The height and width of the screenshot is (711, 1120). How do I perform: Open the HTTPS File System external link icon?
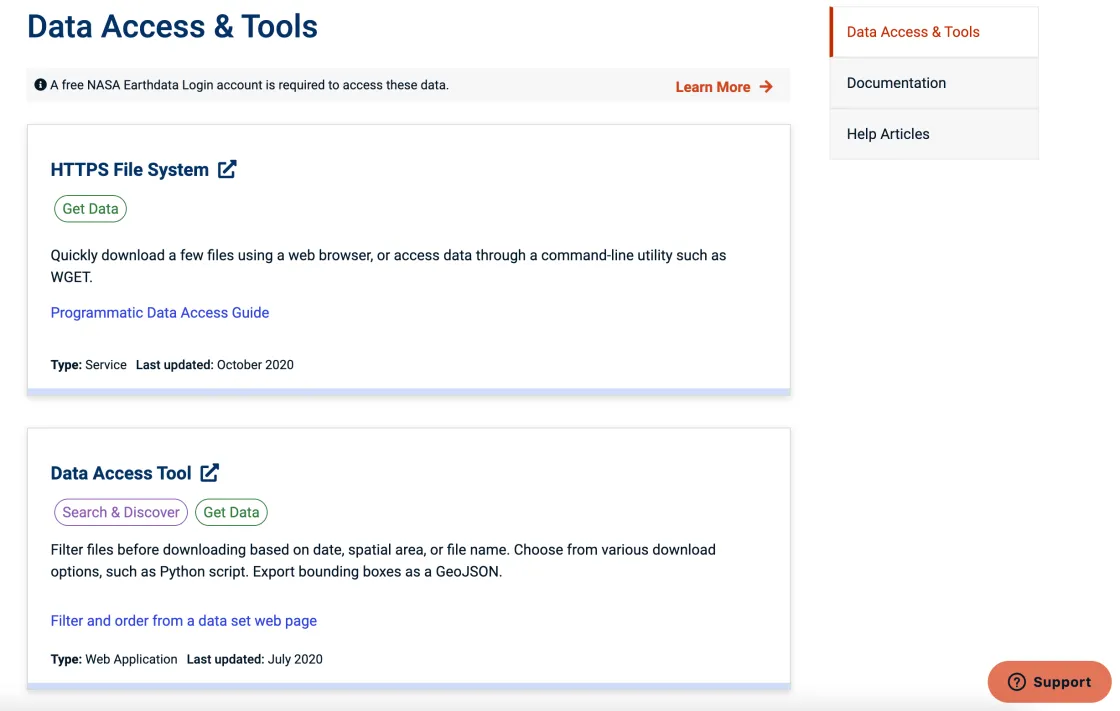(227, 169)
